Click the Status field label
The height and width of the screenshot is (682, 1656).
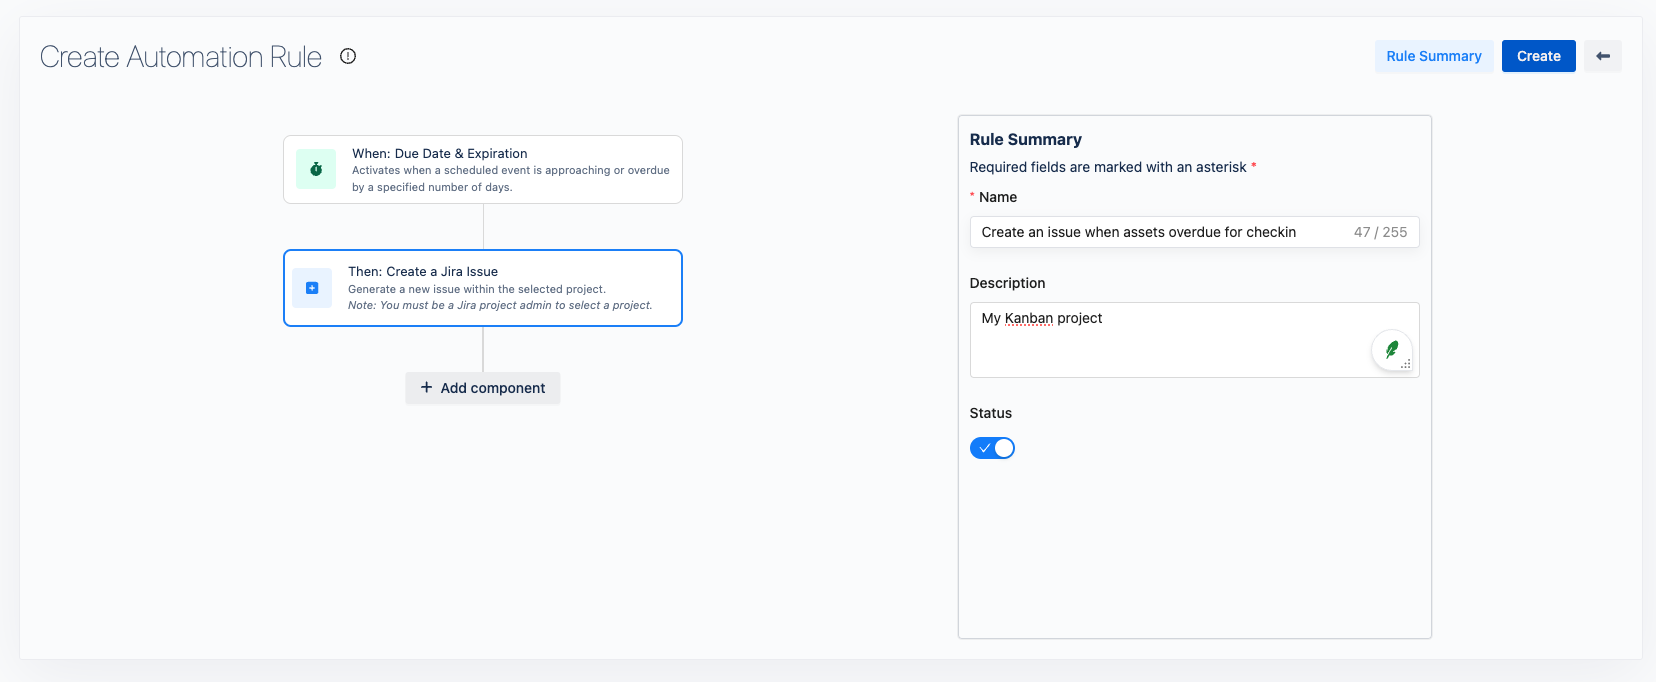pos(990,413)
